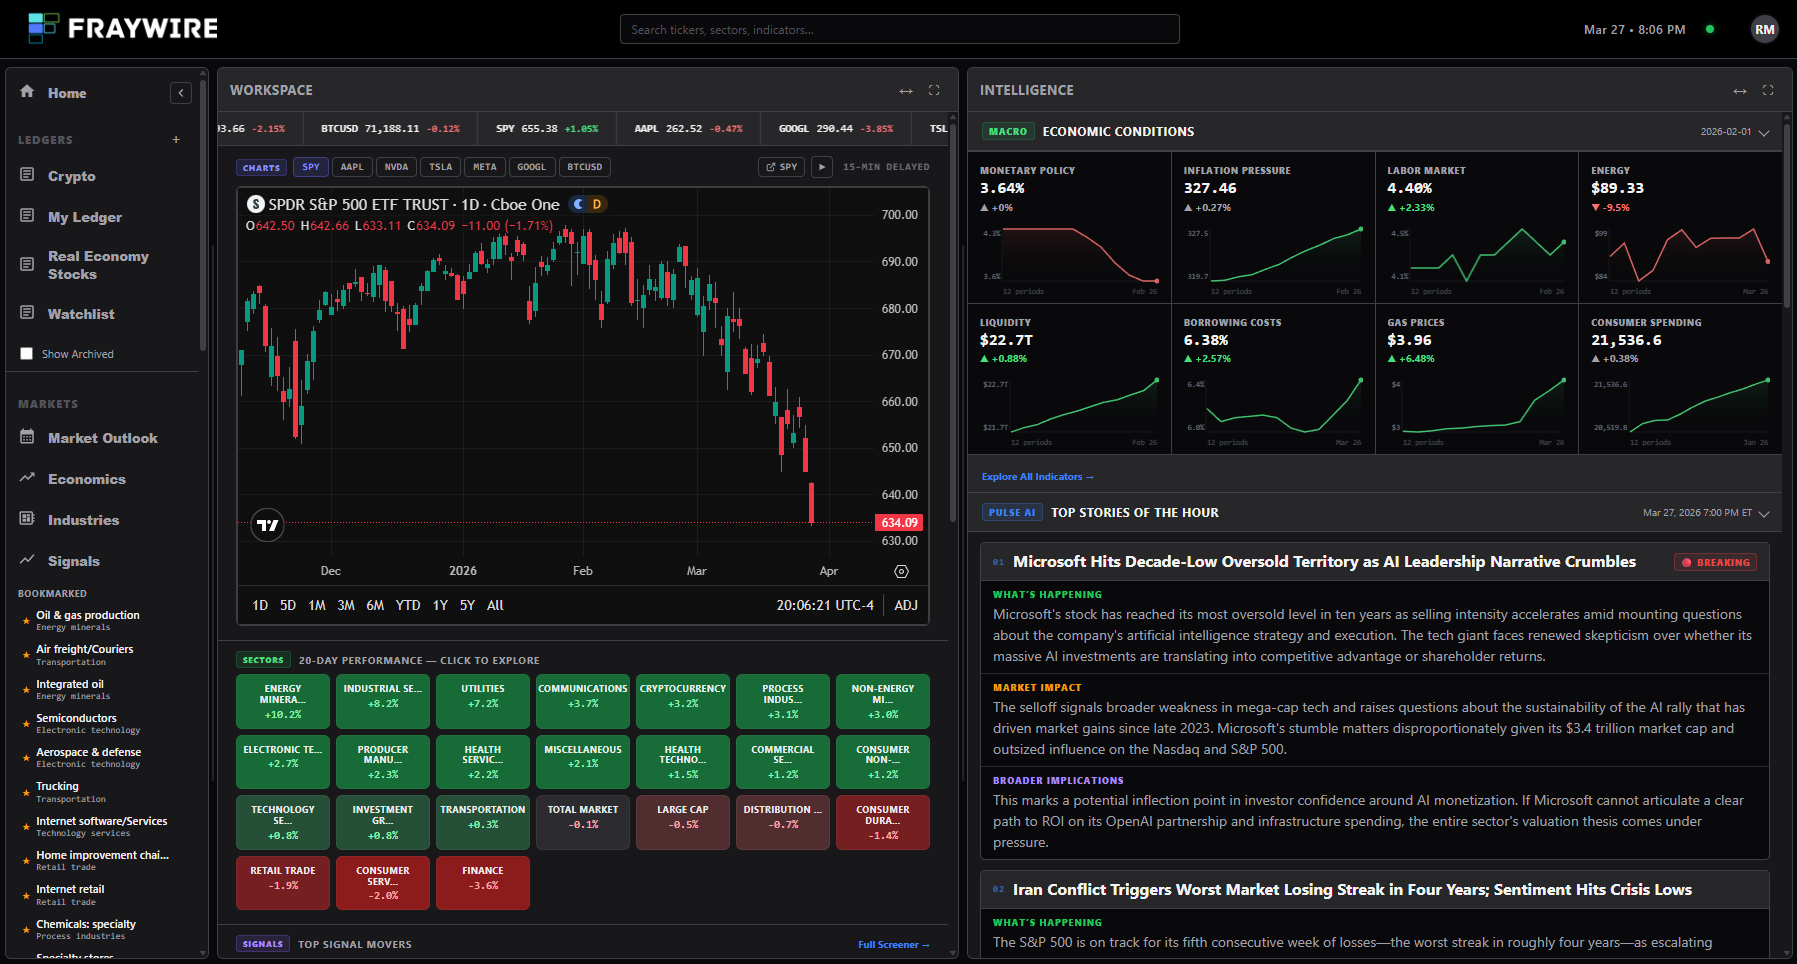Click the My Ledger document icon

tap(27, 216)
